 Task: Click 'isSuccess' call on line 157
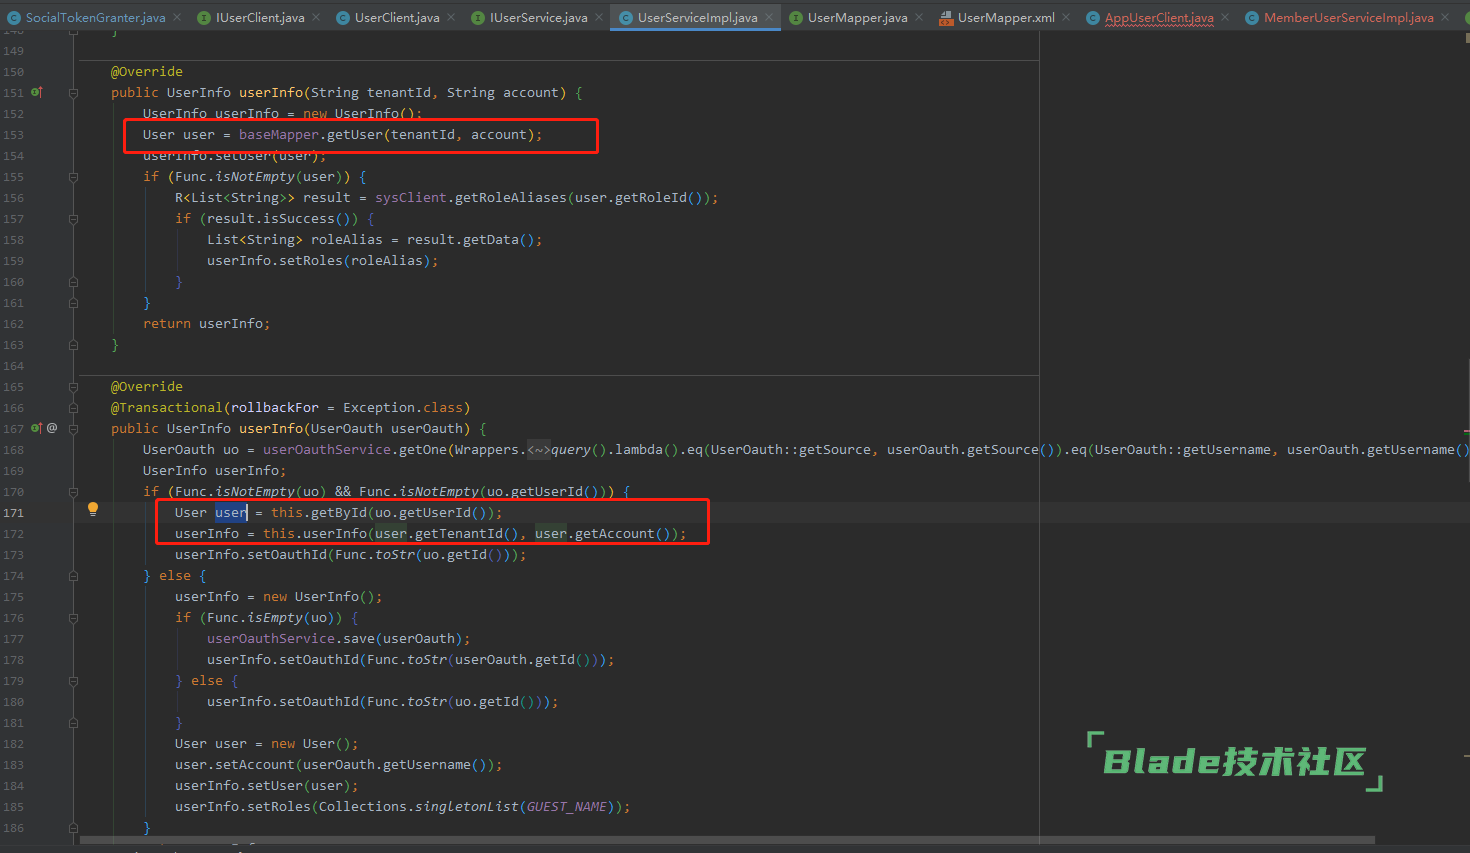coord(299,219)
